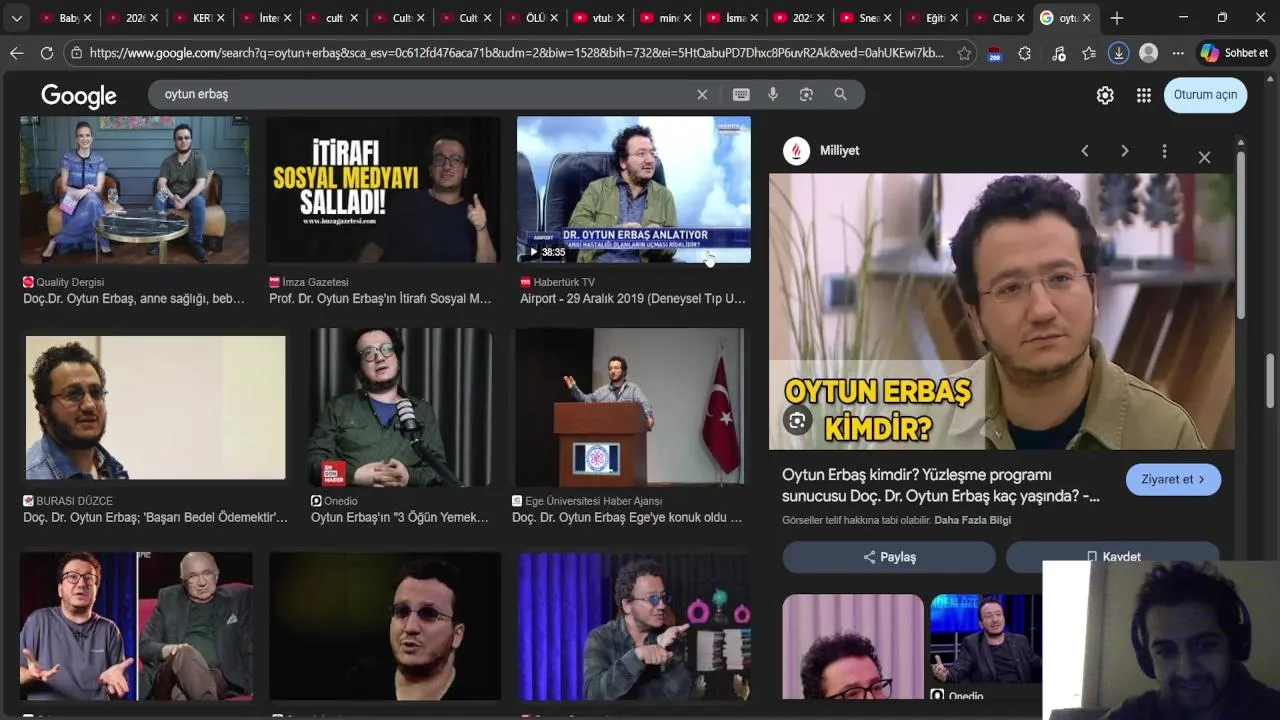Viewport: 1280px width, 720px height.
Task: Open the Habertürk TV Airport video thumbnail
Action: click(x=634, y=190)
